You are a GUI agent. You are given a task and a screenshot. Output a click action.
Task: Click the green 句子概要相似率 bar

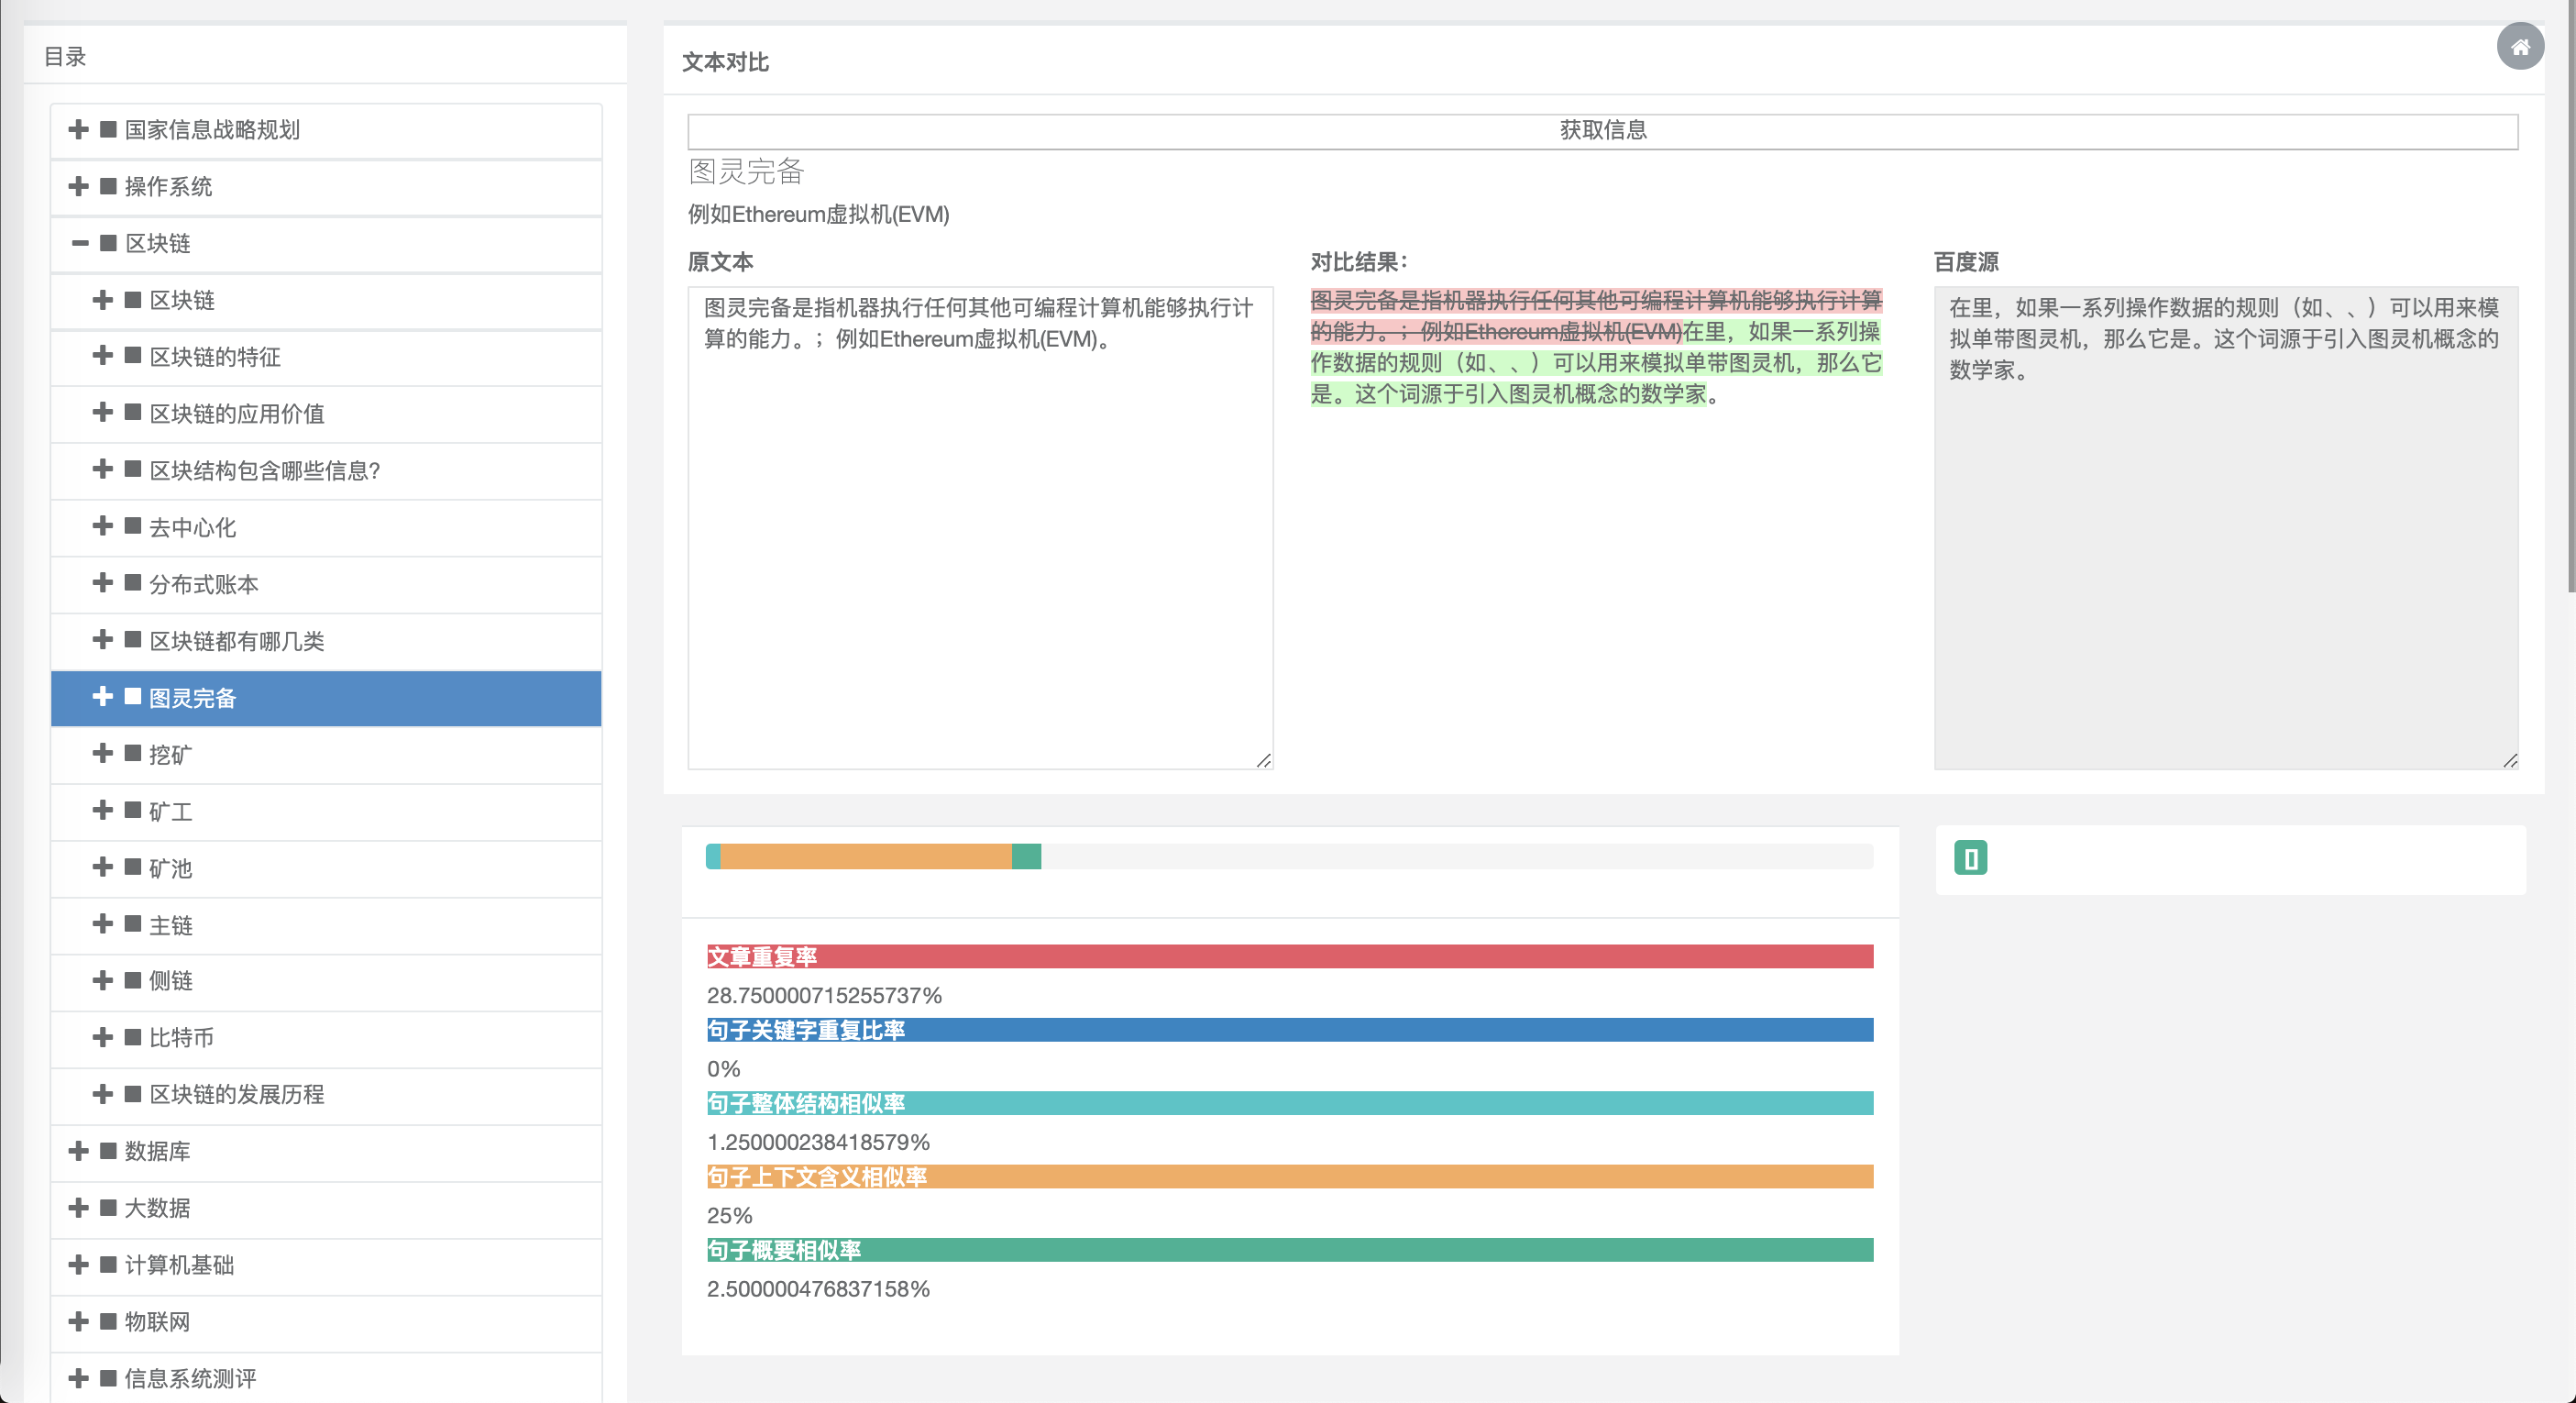click(x=1289, y=1250)
